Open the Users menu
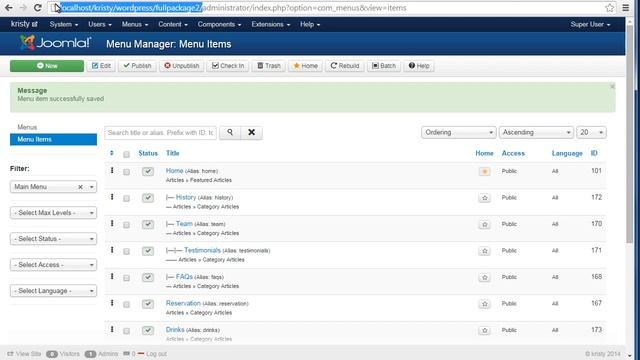640x360 pixels. pyautogui.click(x=100, y=24)
